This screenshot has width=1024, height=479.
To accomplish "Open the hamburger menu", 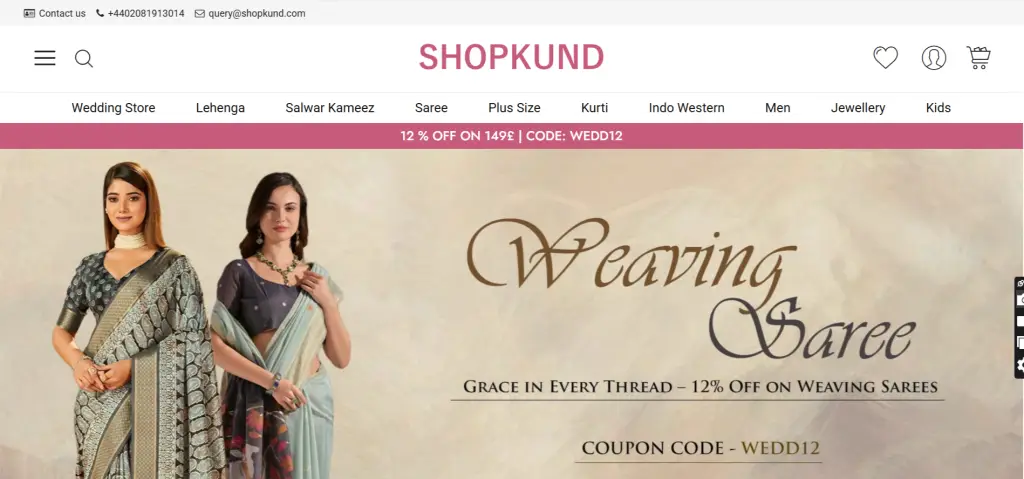I will tap(45, 58).
